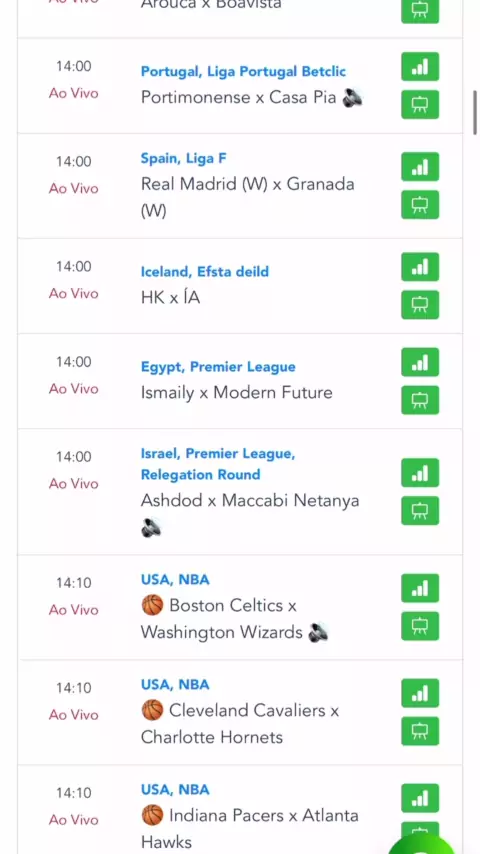Open Spain, Liga F league link
The image size is (480, 854).
click(x=183, y=158)
